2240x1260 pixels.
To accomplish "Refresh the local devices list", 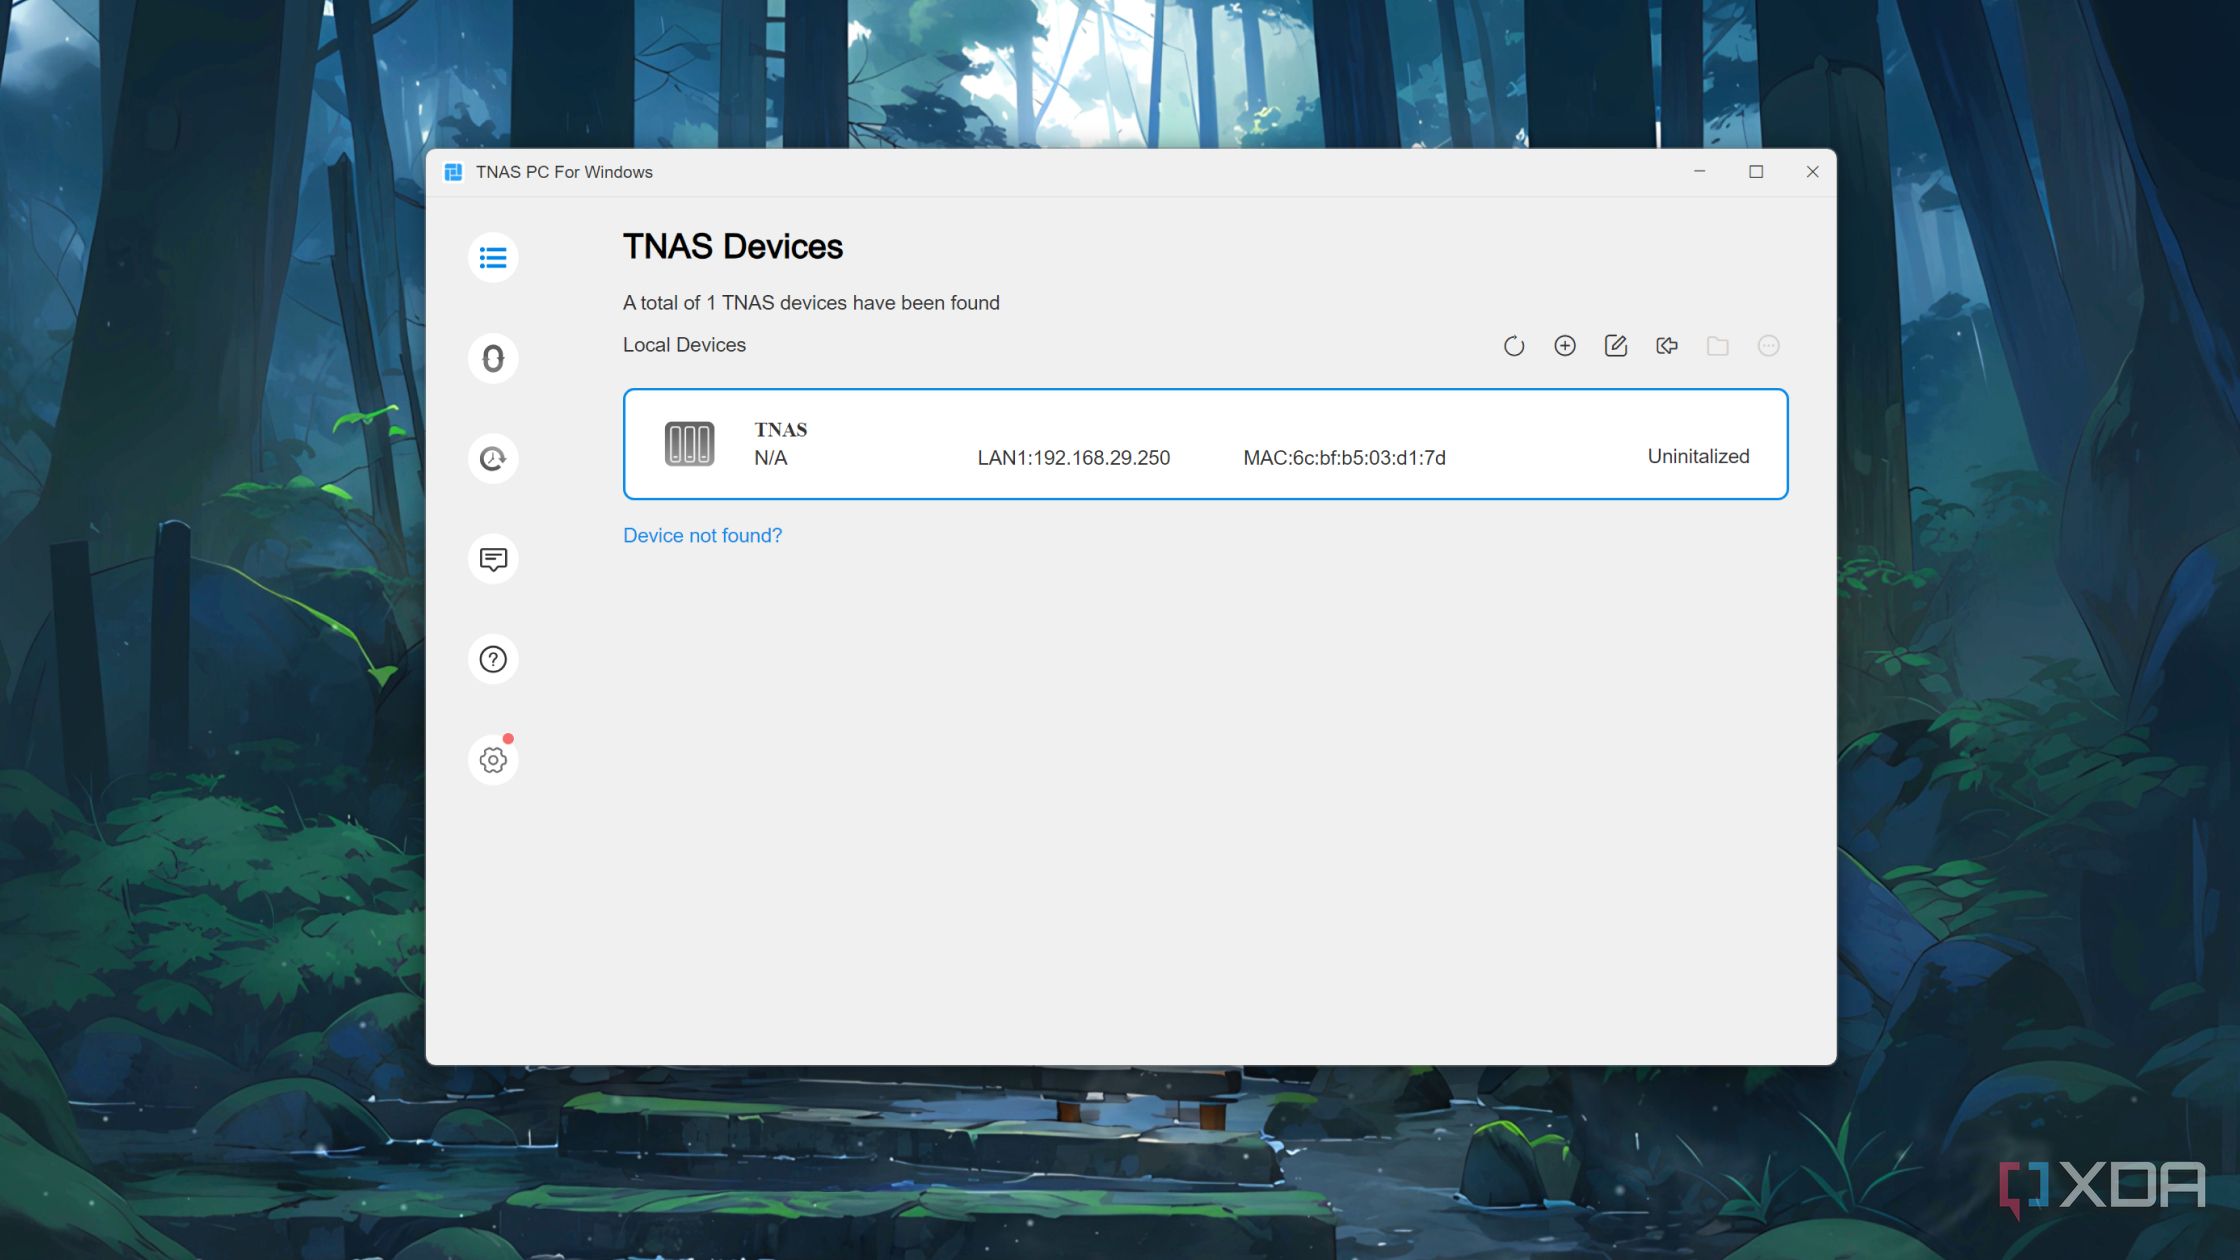I will [x=1514, y=346].
